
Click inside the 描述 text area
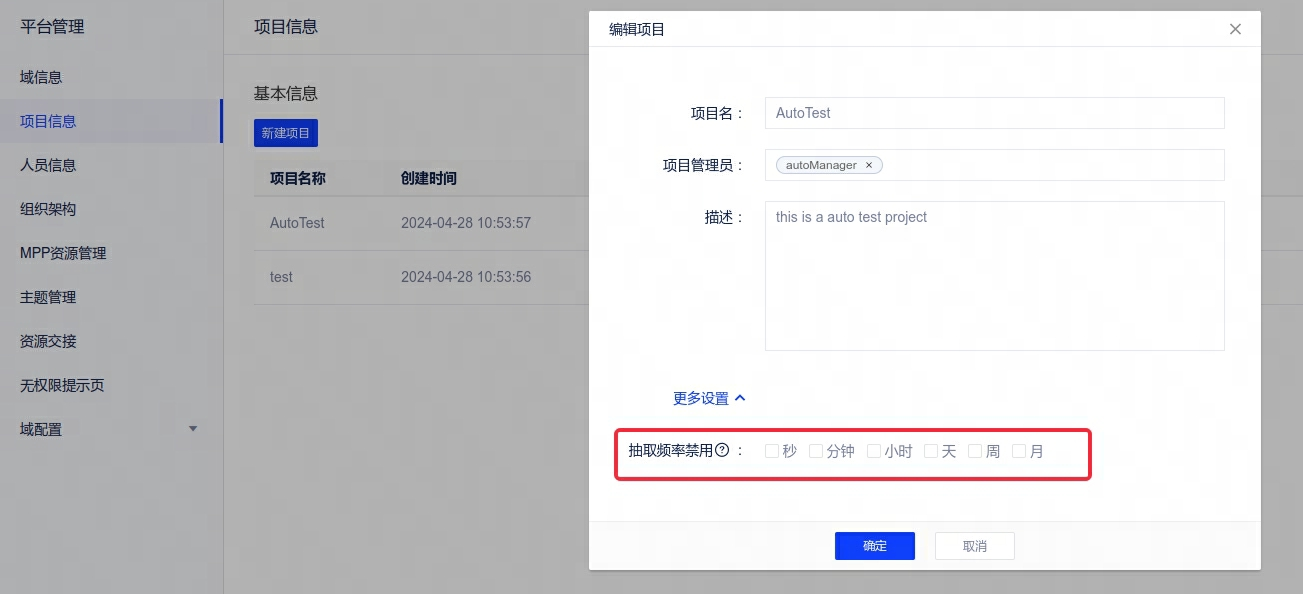coord(994,276)
